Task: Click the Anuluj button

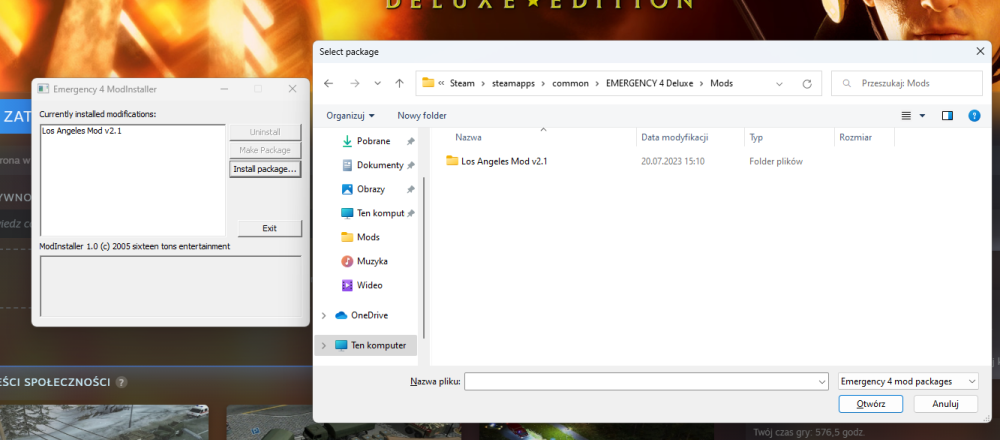Action: pyautogui.click(x=946, y=404)
